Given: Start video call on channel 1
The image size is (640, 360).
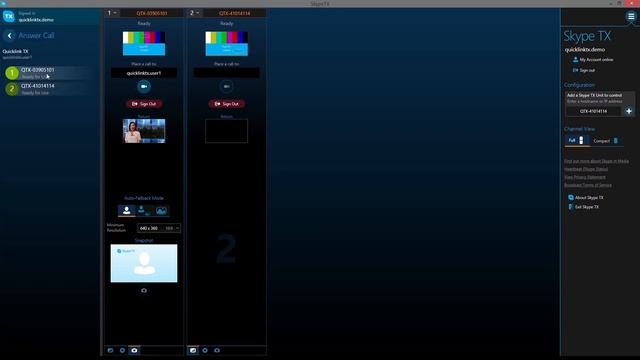Looking at the screenshot, I should [x=144, y=87].
